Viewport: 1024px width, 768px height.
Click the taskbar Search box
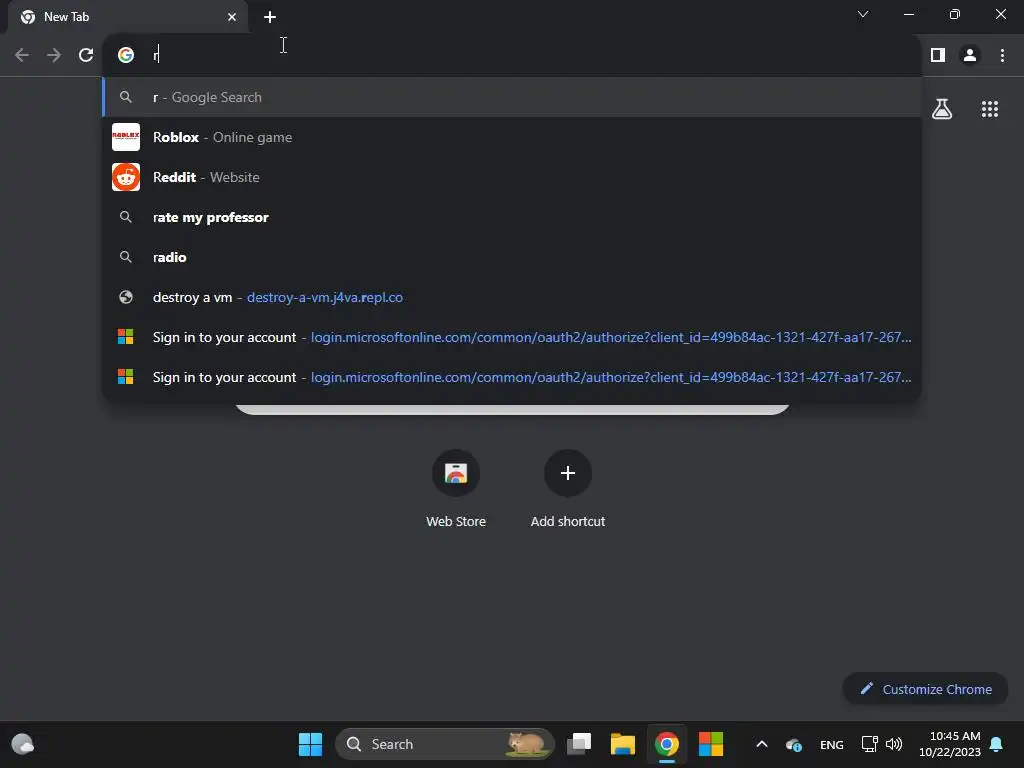point(445,744)
